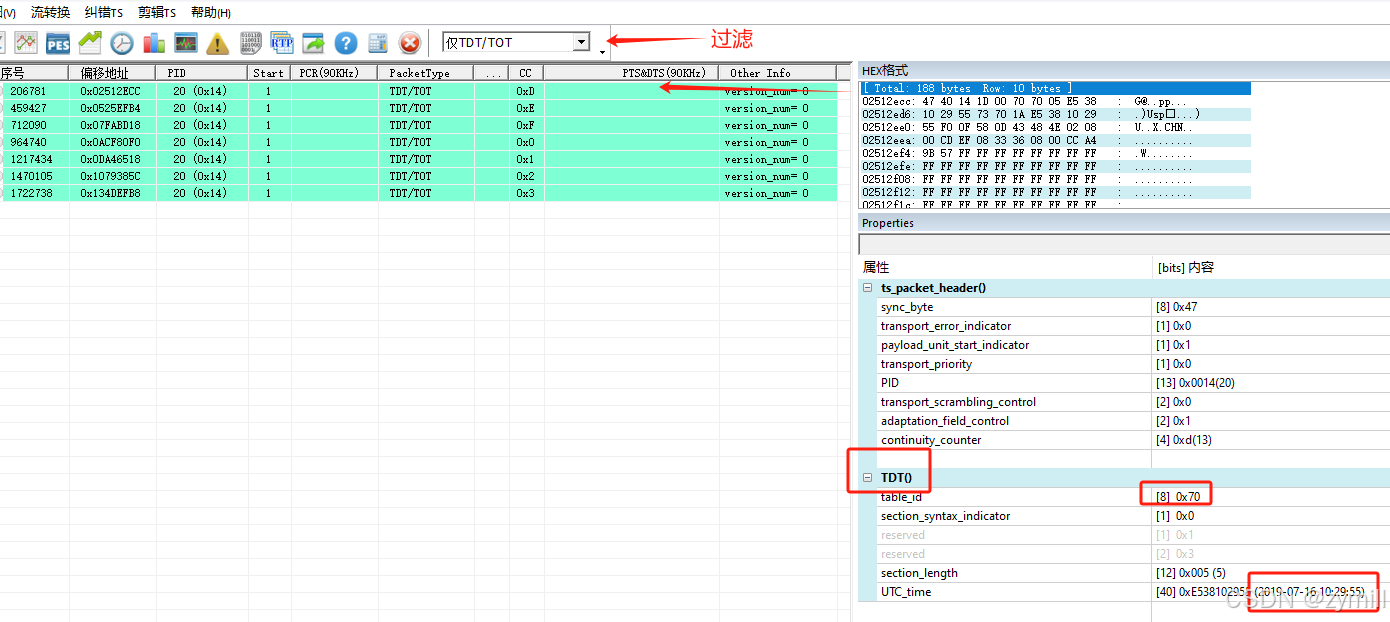The width and height of the screenshot is (1390, 622).
Task: Select packet row 1722738
Action: coord(419,193)
